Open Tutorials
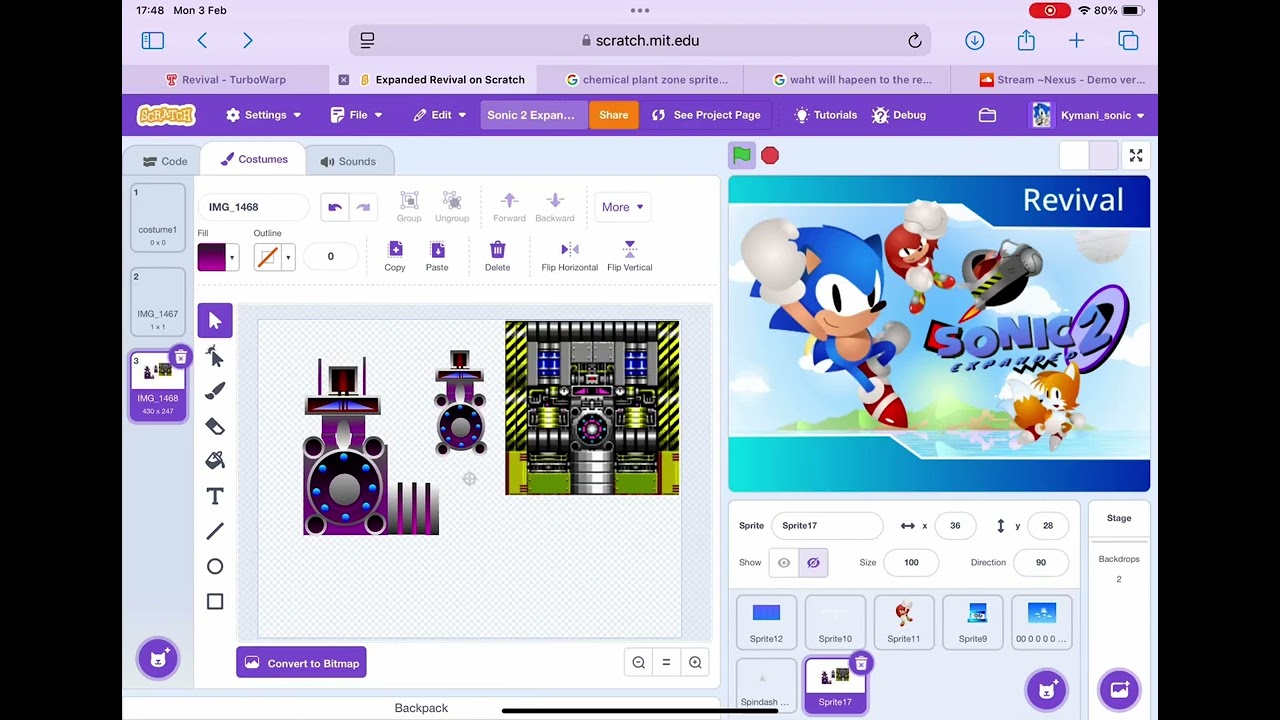This screenshot has width=1280, height=720. [x=826, y=115]
